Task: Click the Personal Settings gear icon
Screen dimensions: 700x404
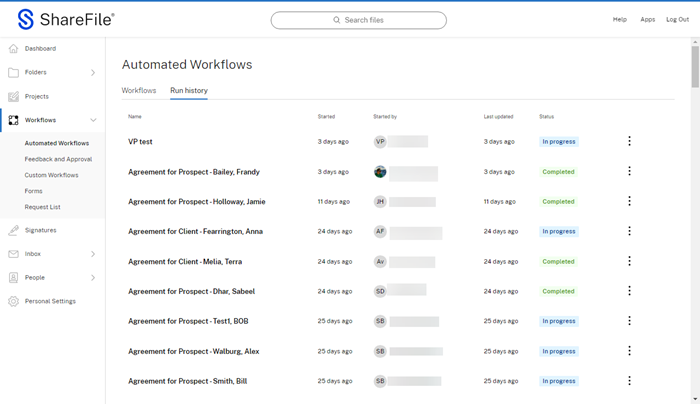Action: coord(13,301)
